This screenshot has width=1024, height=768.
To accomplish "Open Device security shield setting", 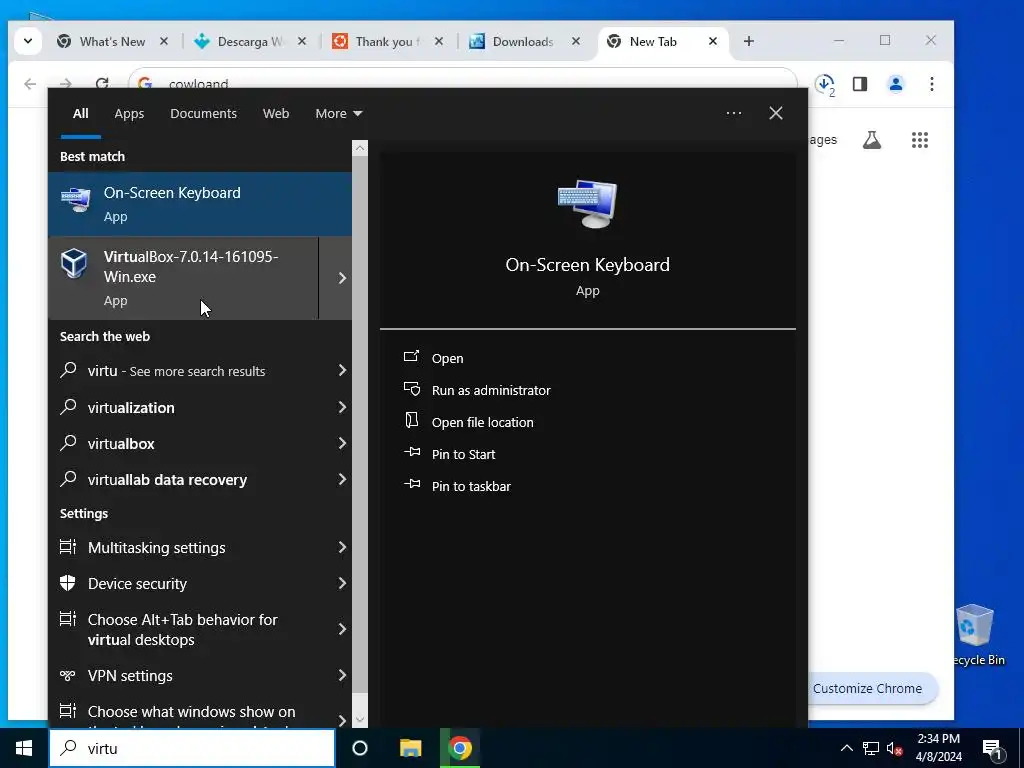I will click(x=200, y=583).
